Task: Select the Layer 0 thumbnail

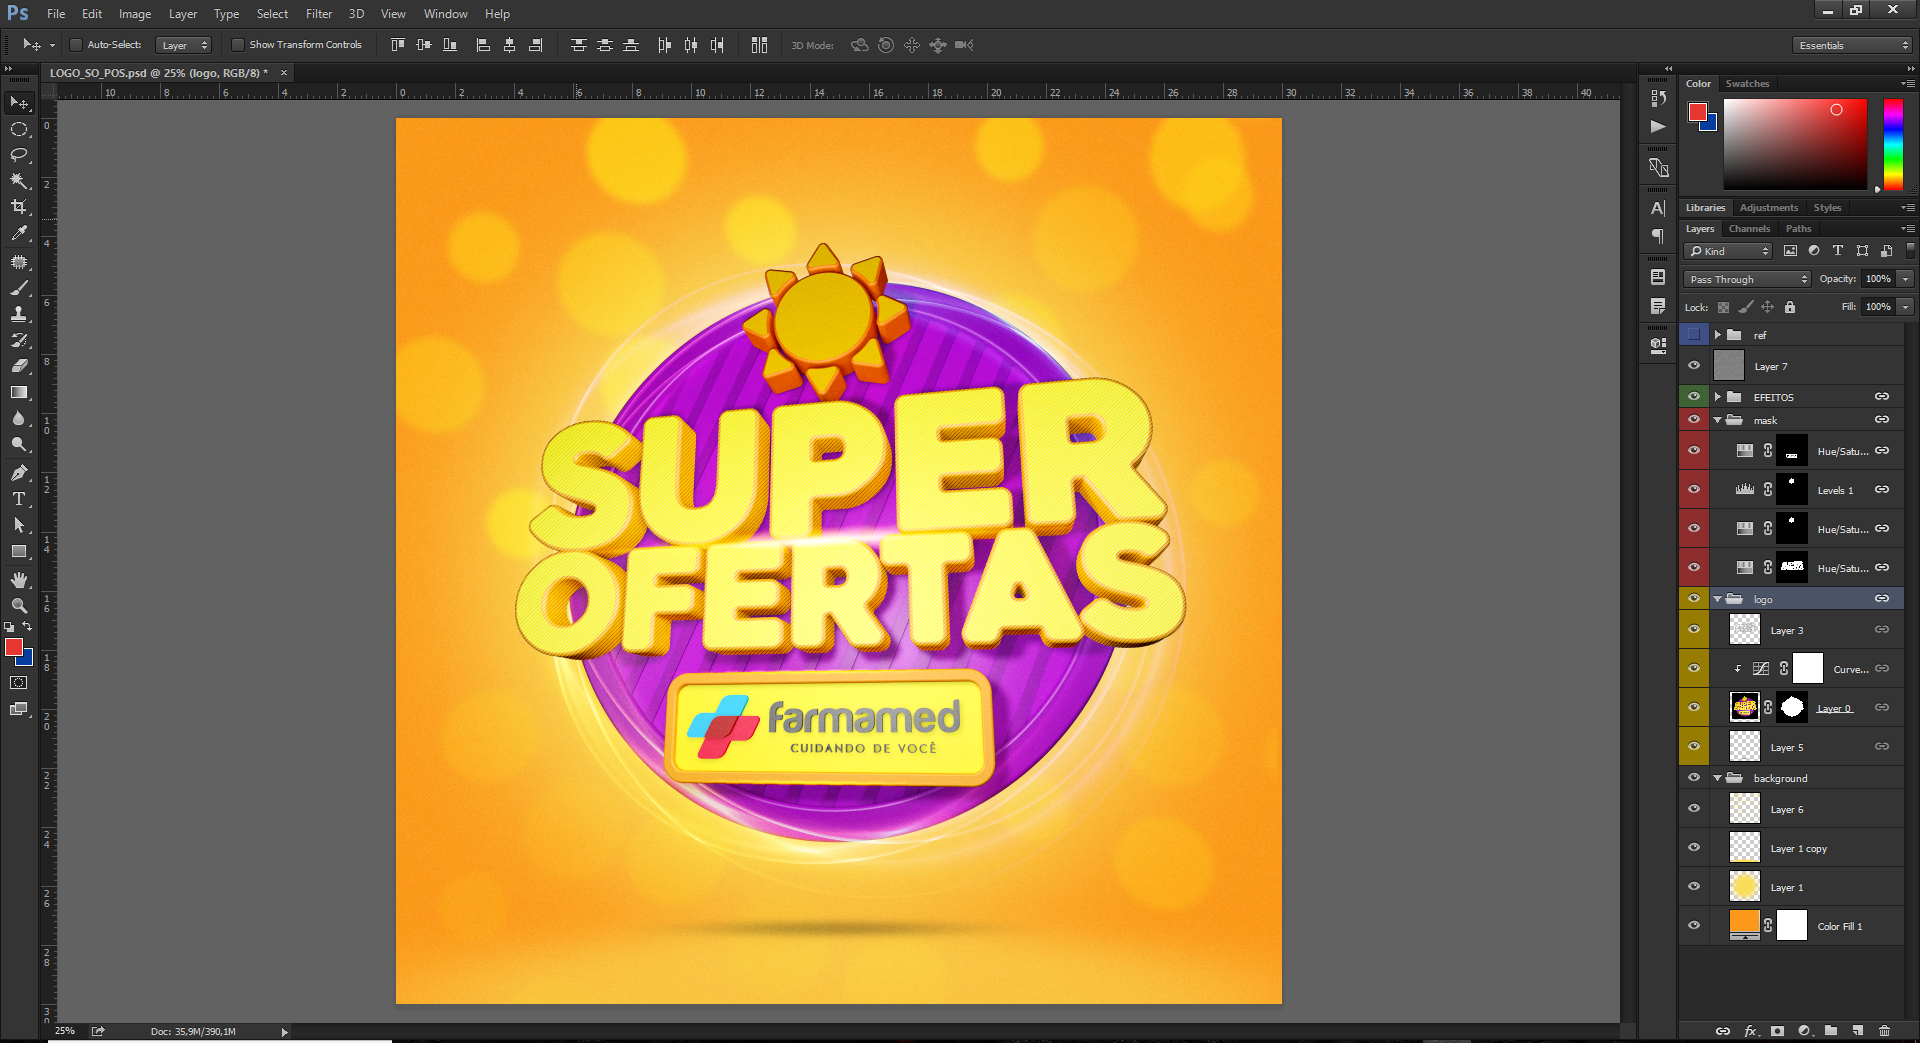Action: click(1745, 708)
